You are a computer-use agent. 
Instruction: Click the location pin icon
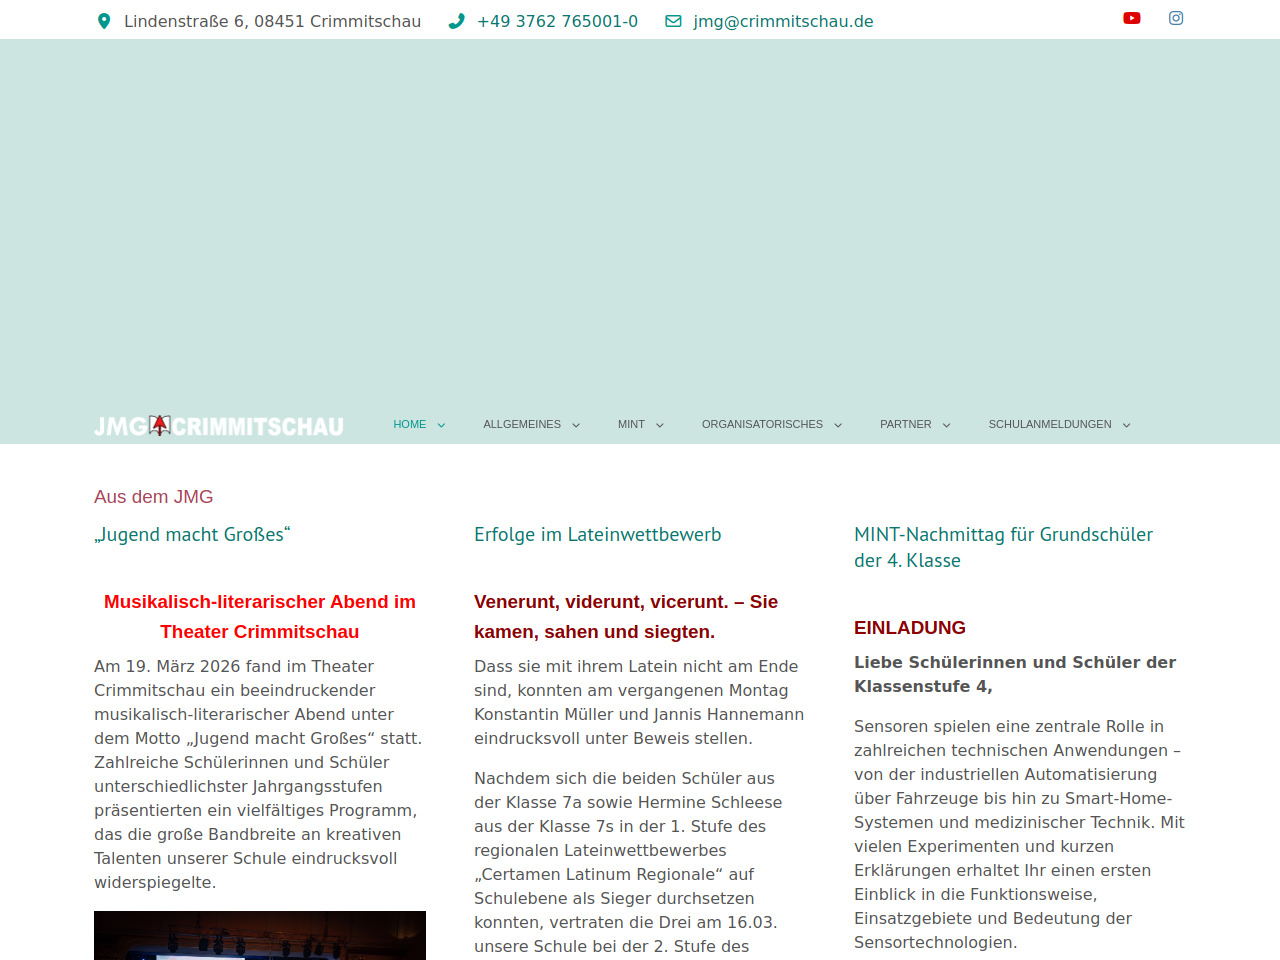[x=104, y=21]
